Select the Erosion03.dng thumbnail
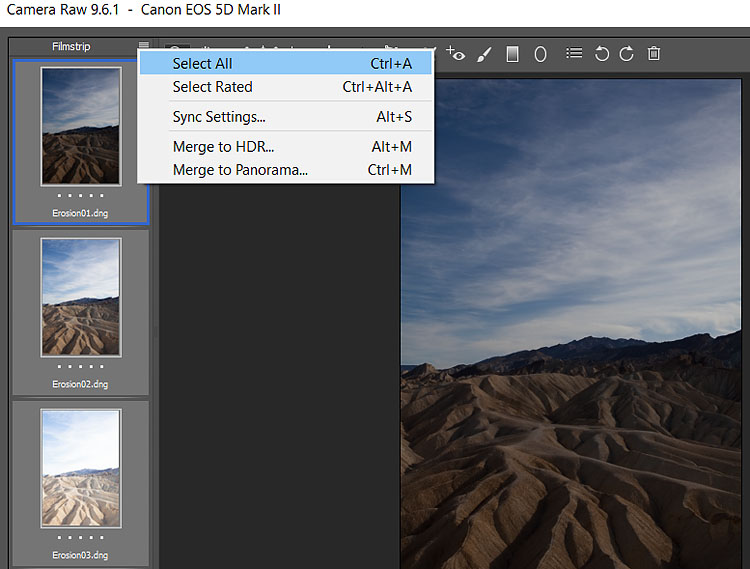Image resolution: width=750 pixels, height=569 pixels. coord(81,469)
